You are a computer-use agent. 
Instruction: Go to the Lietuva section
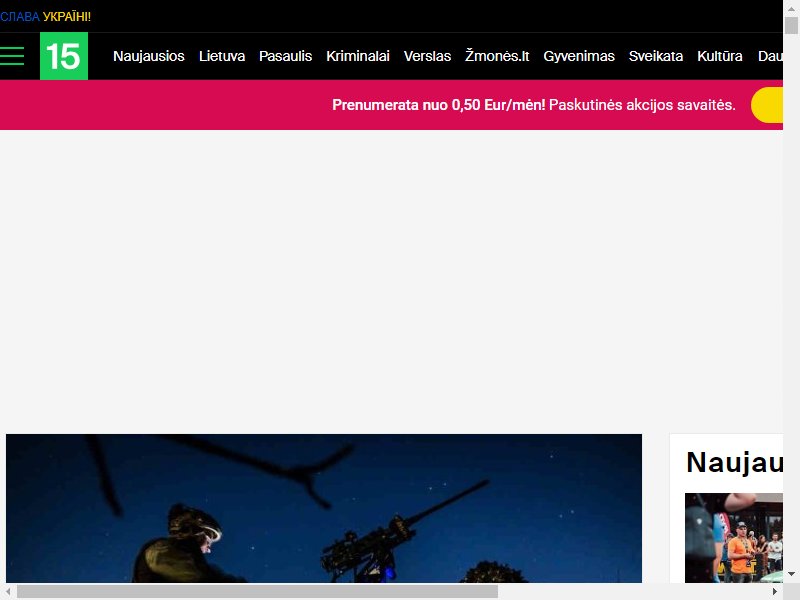(222, 56)
